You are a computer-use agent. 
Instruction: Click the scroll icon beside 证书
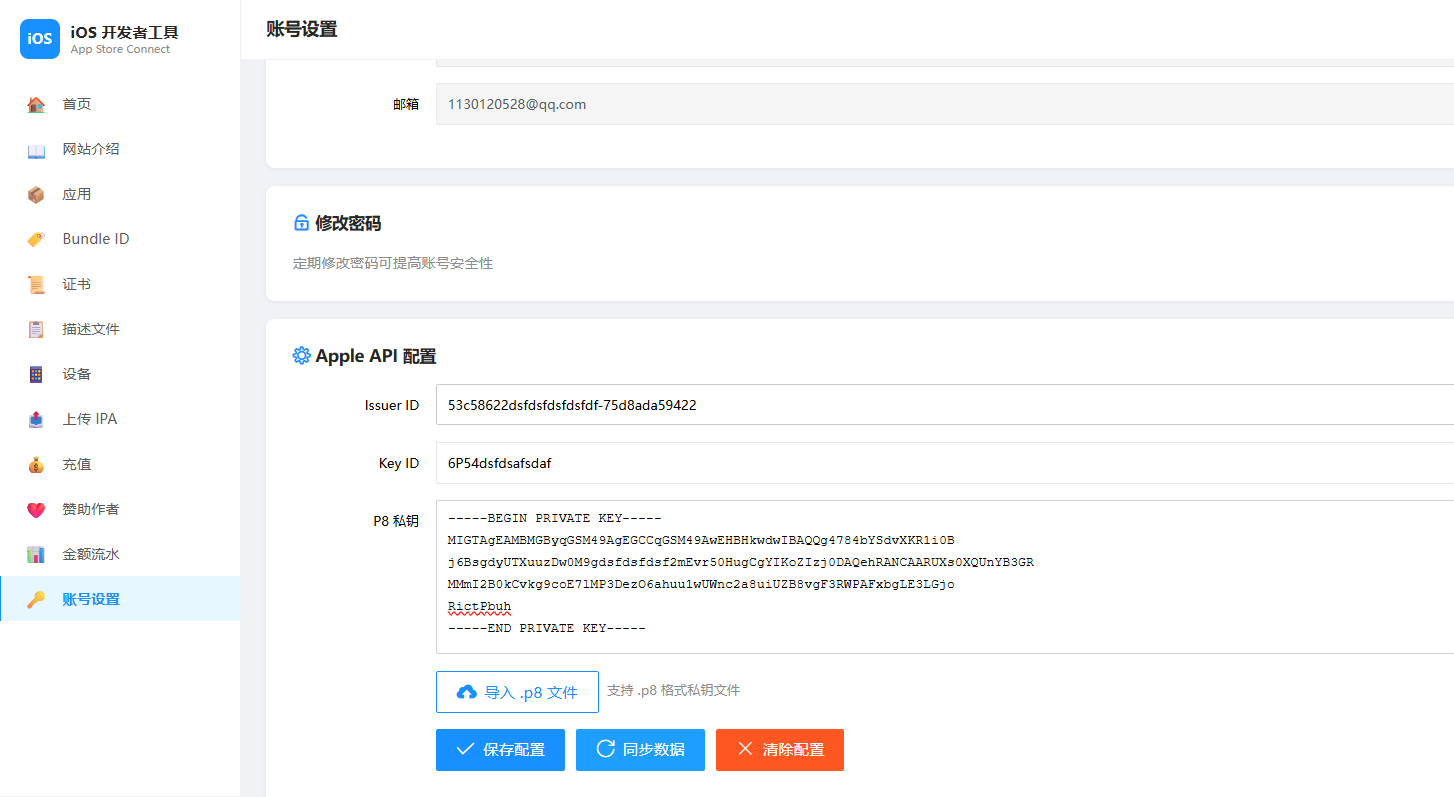(x=36, y=285)
